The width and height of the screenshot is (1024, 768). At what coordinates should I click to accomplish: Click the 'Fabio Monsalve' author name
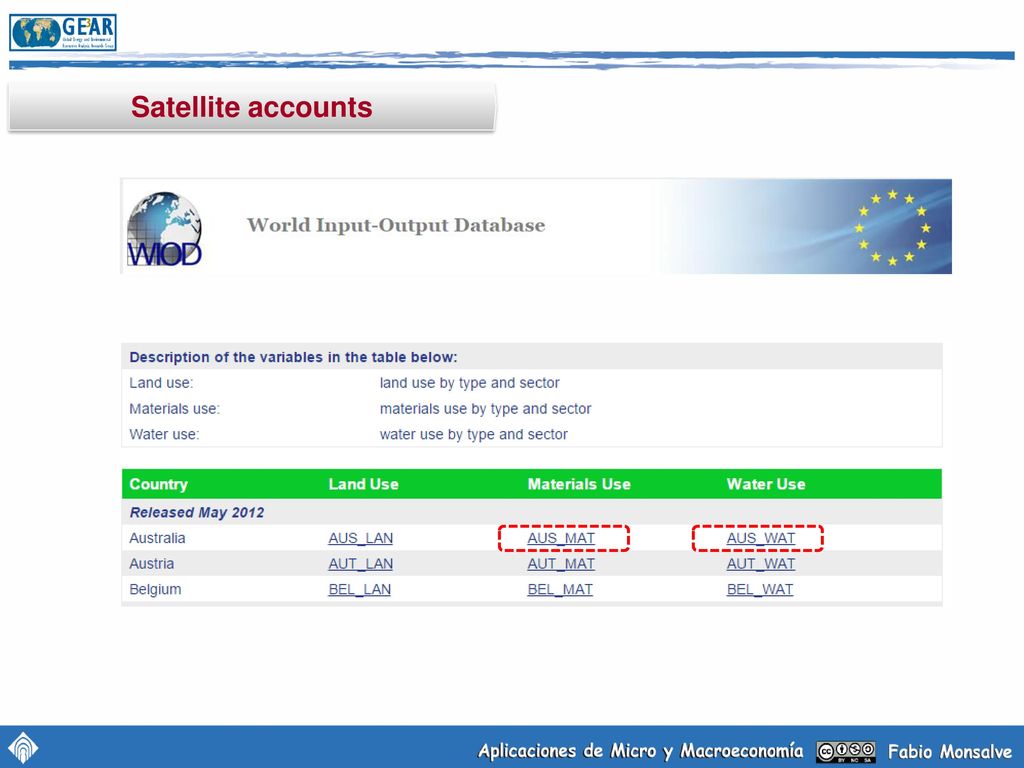pyautogui.click(x=950, y=752)
